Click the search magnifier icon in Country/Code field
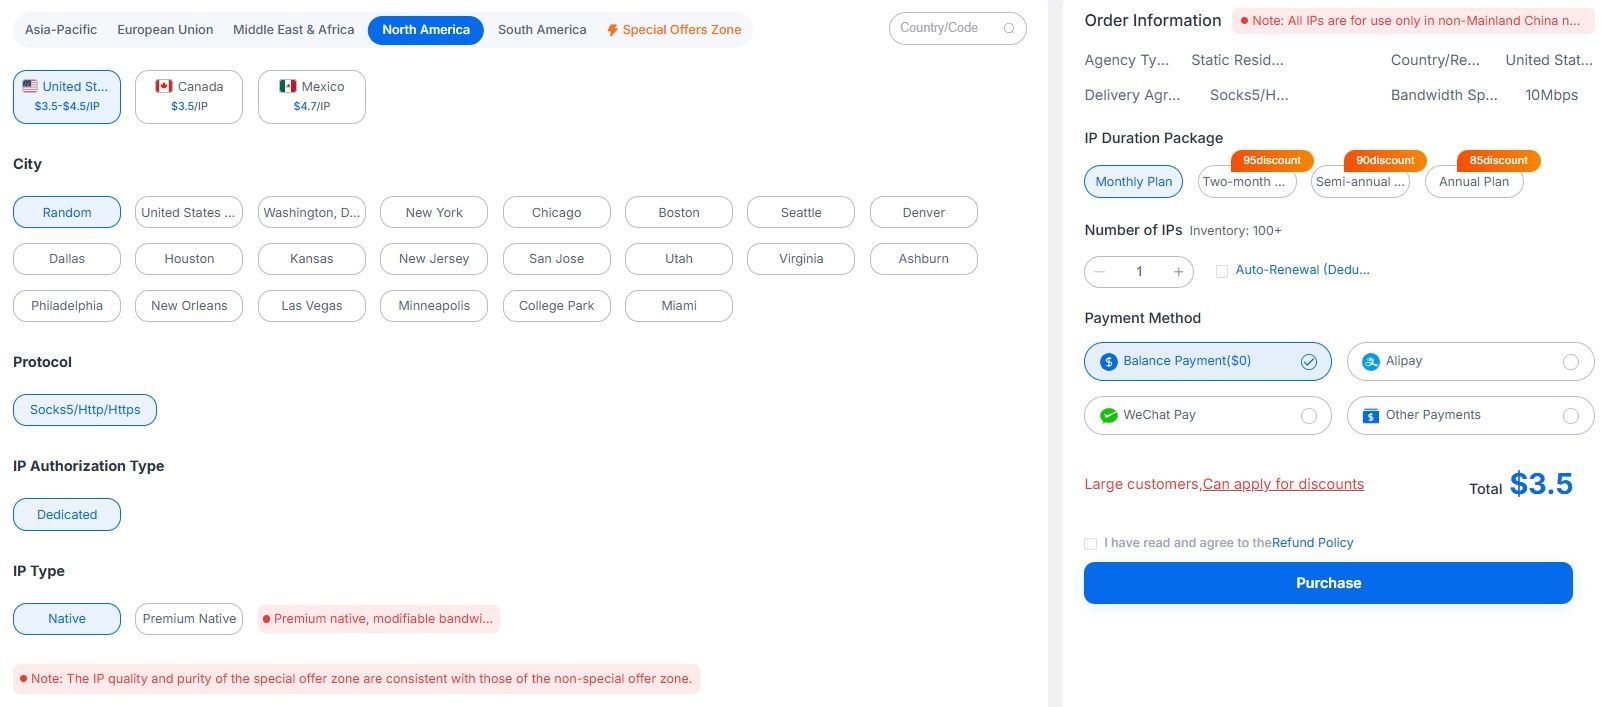This screenshot has width=1607, height=707. coord(1009,28)
